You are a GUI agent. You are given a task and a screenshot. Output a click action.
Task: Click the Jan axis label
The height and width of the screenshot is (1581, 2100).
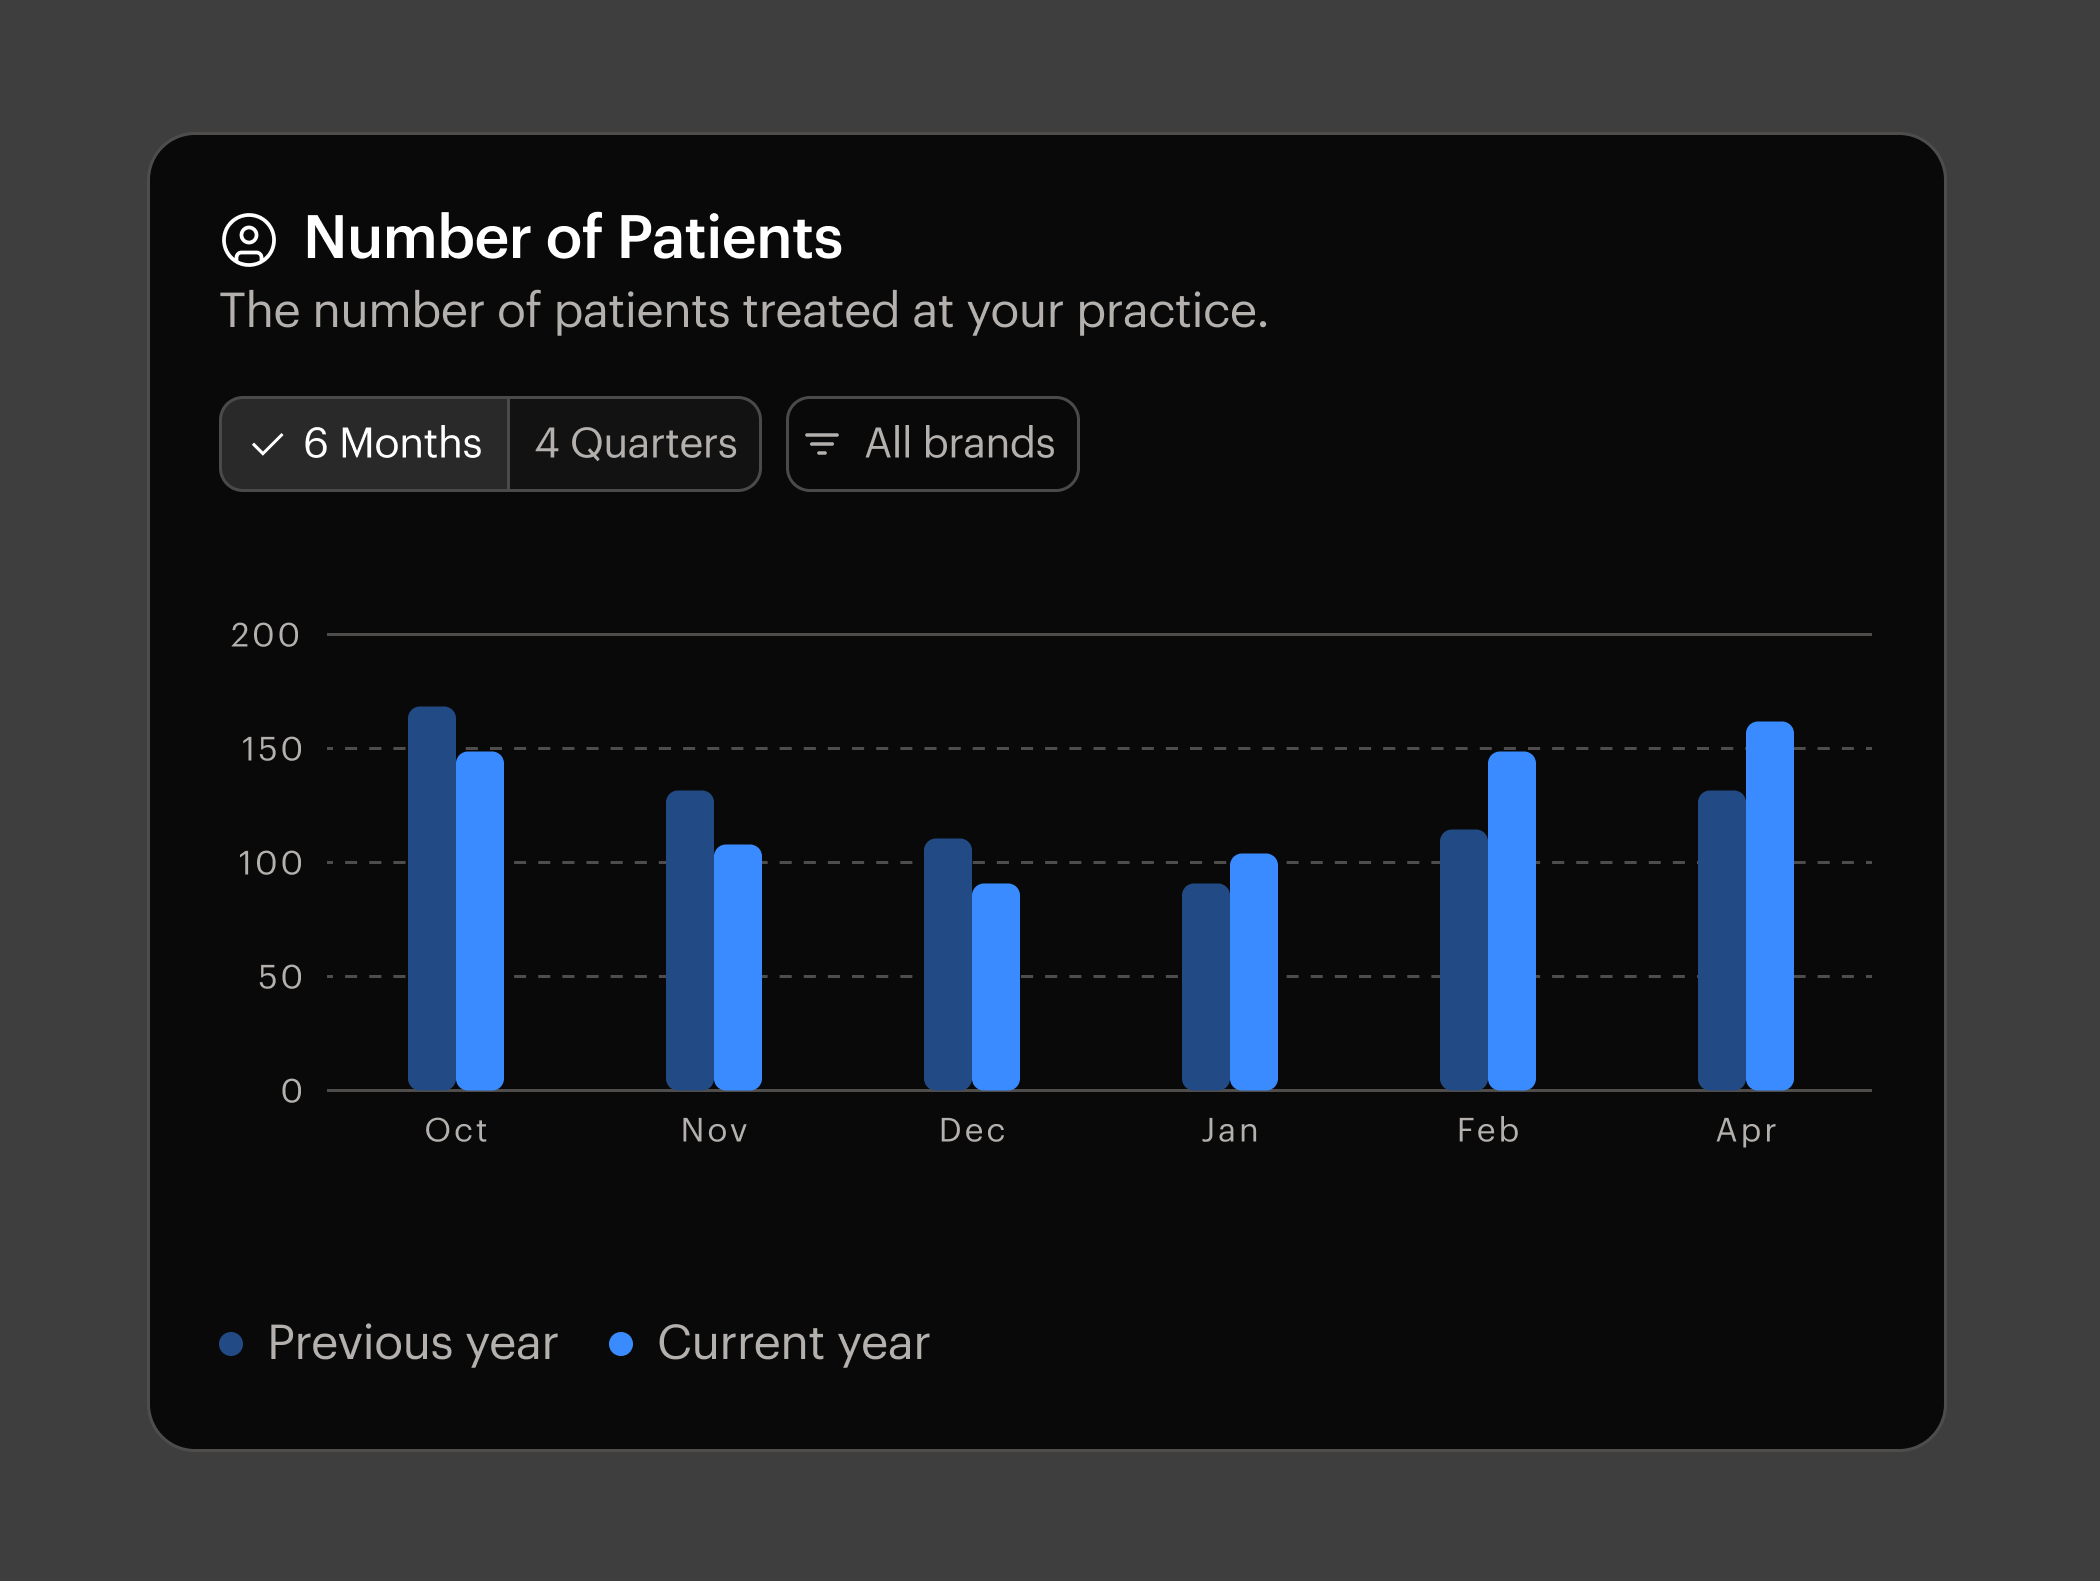click(x=1230, y=1130)
